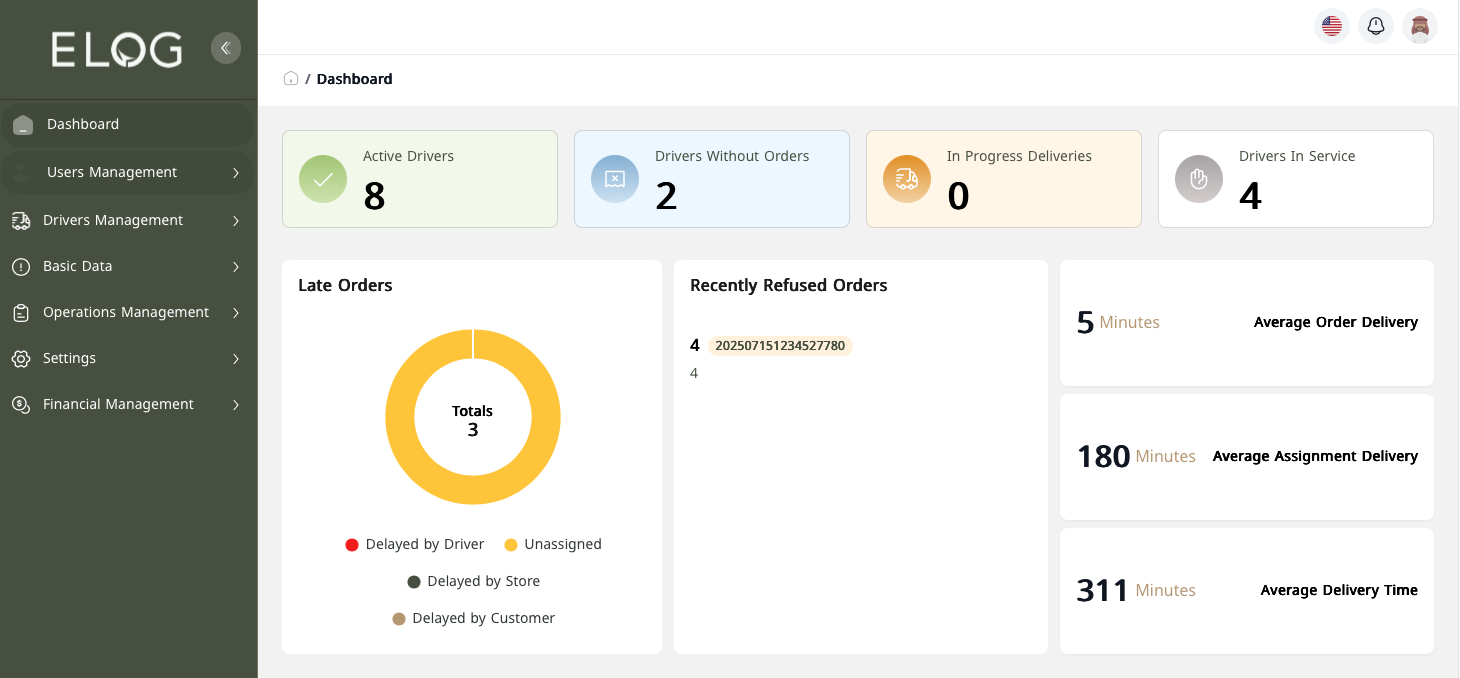Screen dimensions: 1460x678
Task: Select the In Progress Deliveries truck icon
Action: (906, 179)
